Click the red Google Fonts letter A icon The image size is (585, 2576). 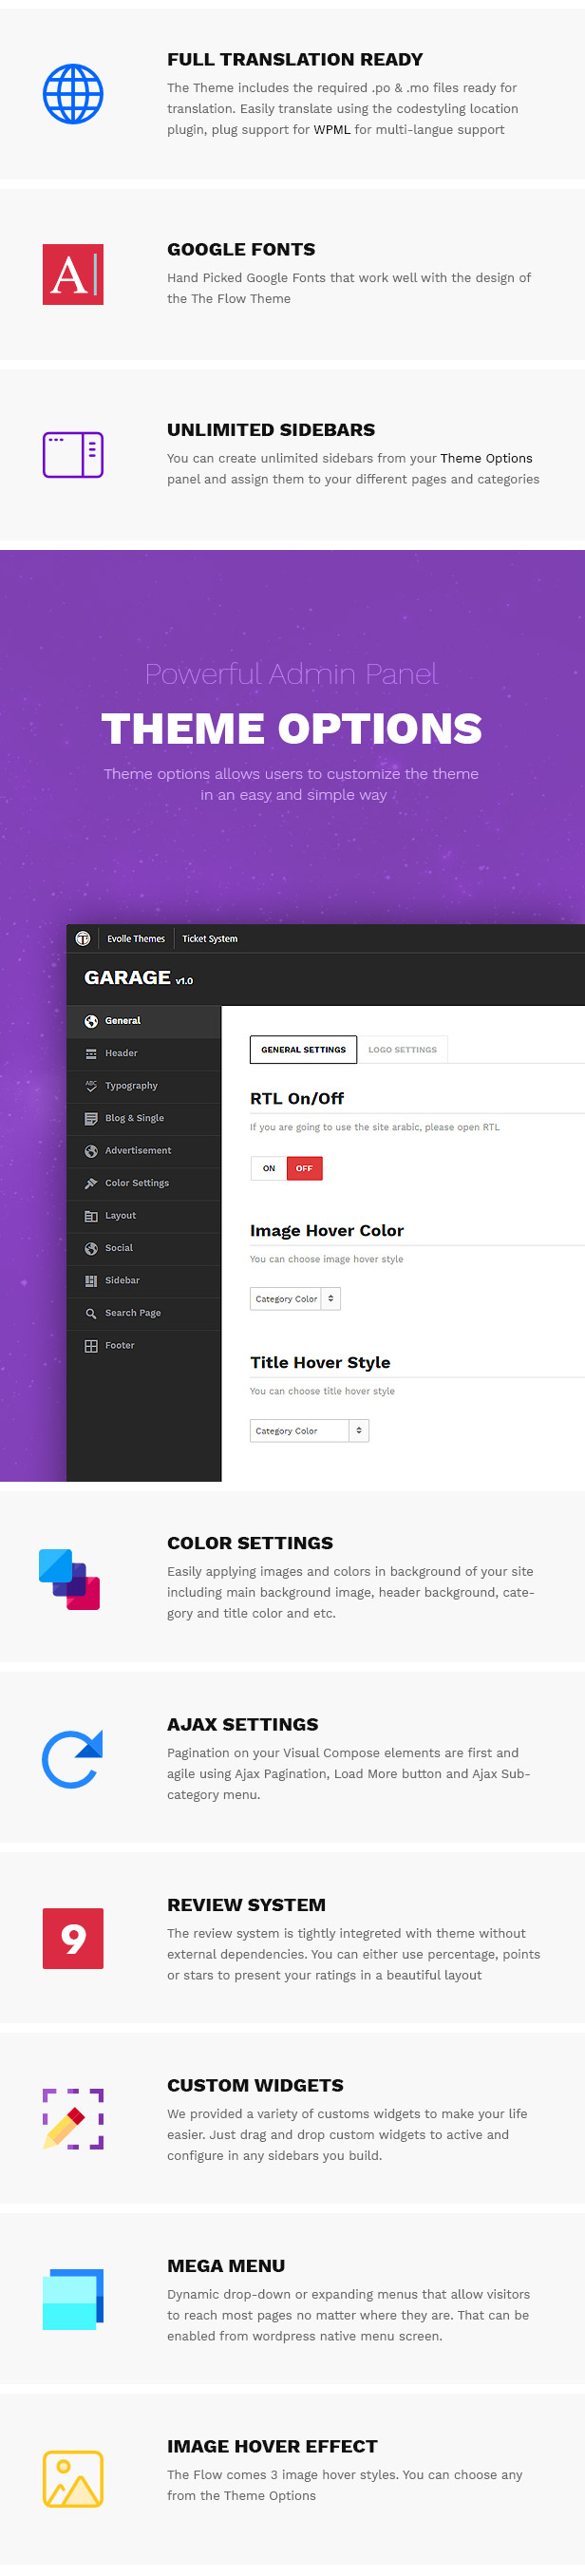click(73, 274)
